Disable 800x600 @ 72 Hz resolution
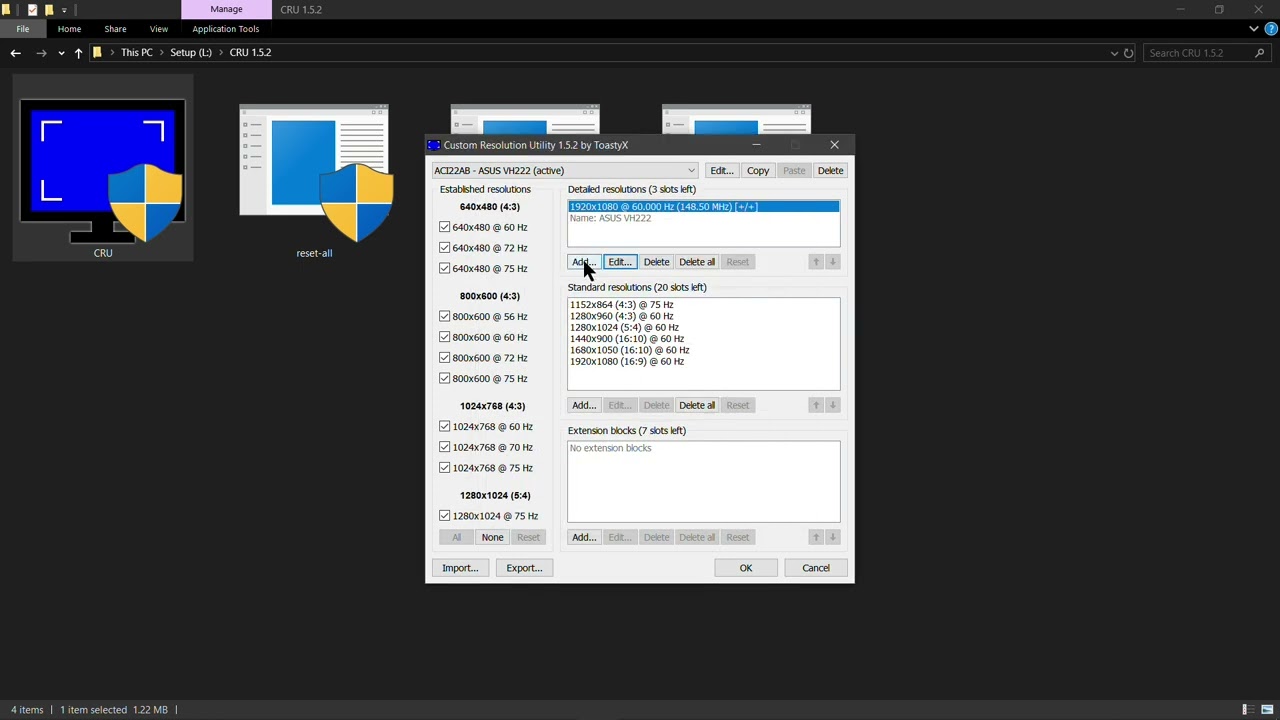Image resolution: width=1280 pixels, height=720 pixels. pyautogui.click(x=445, y=358)
